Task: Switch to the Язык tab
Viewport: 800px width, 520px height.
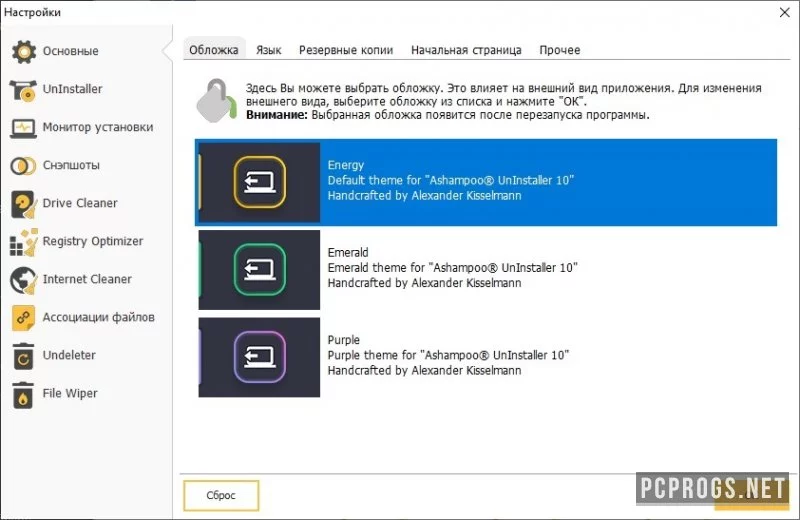Action: tap(268, 50)
